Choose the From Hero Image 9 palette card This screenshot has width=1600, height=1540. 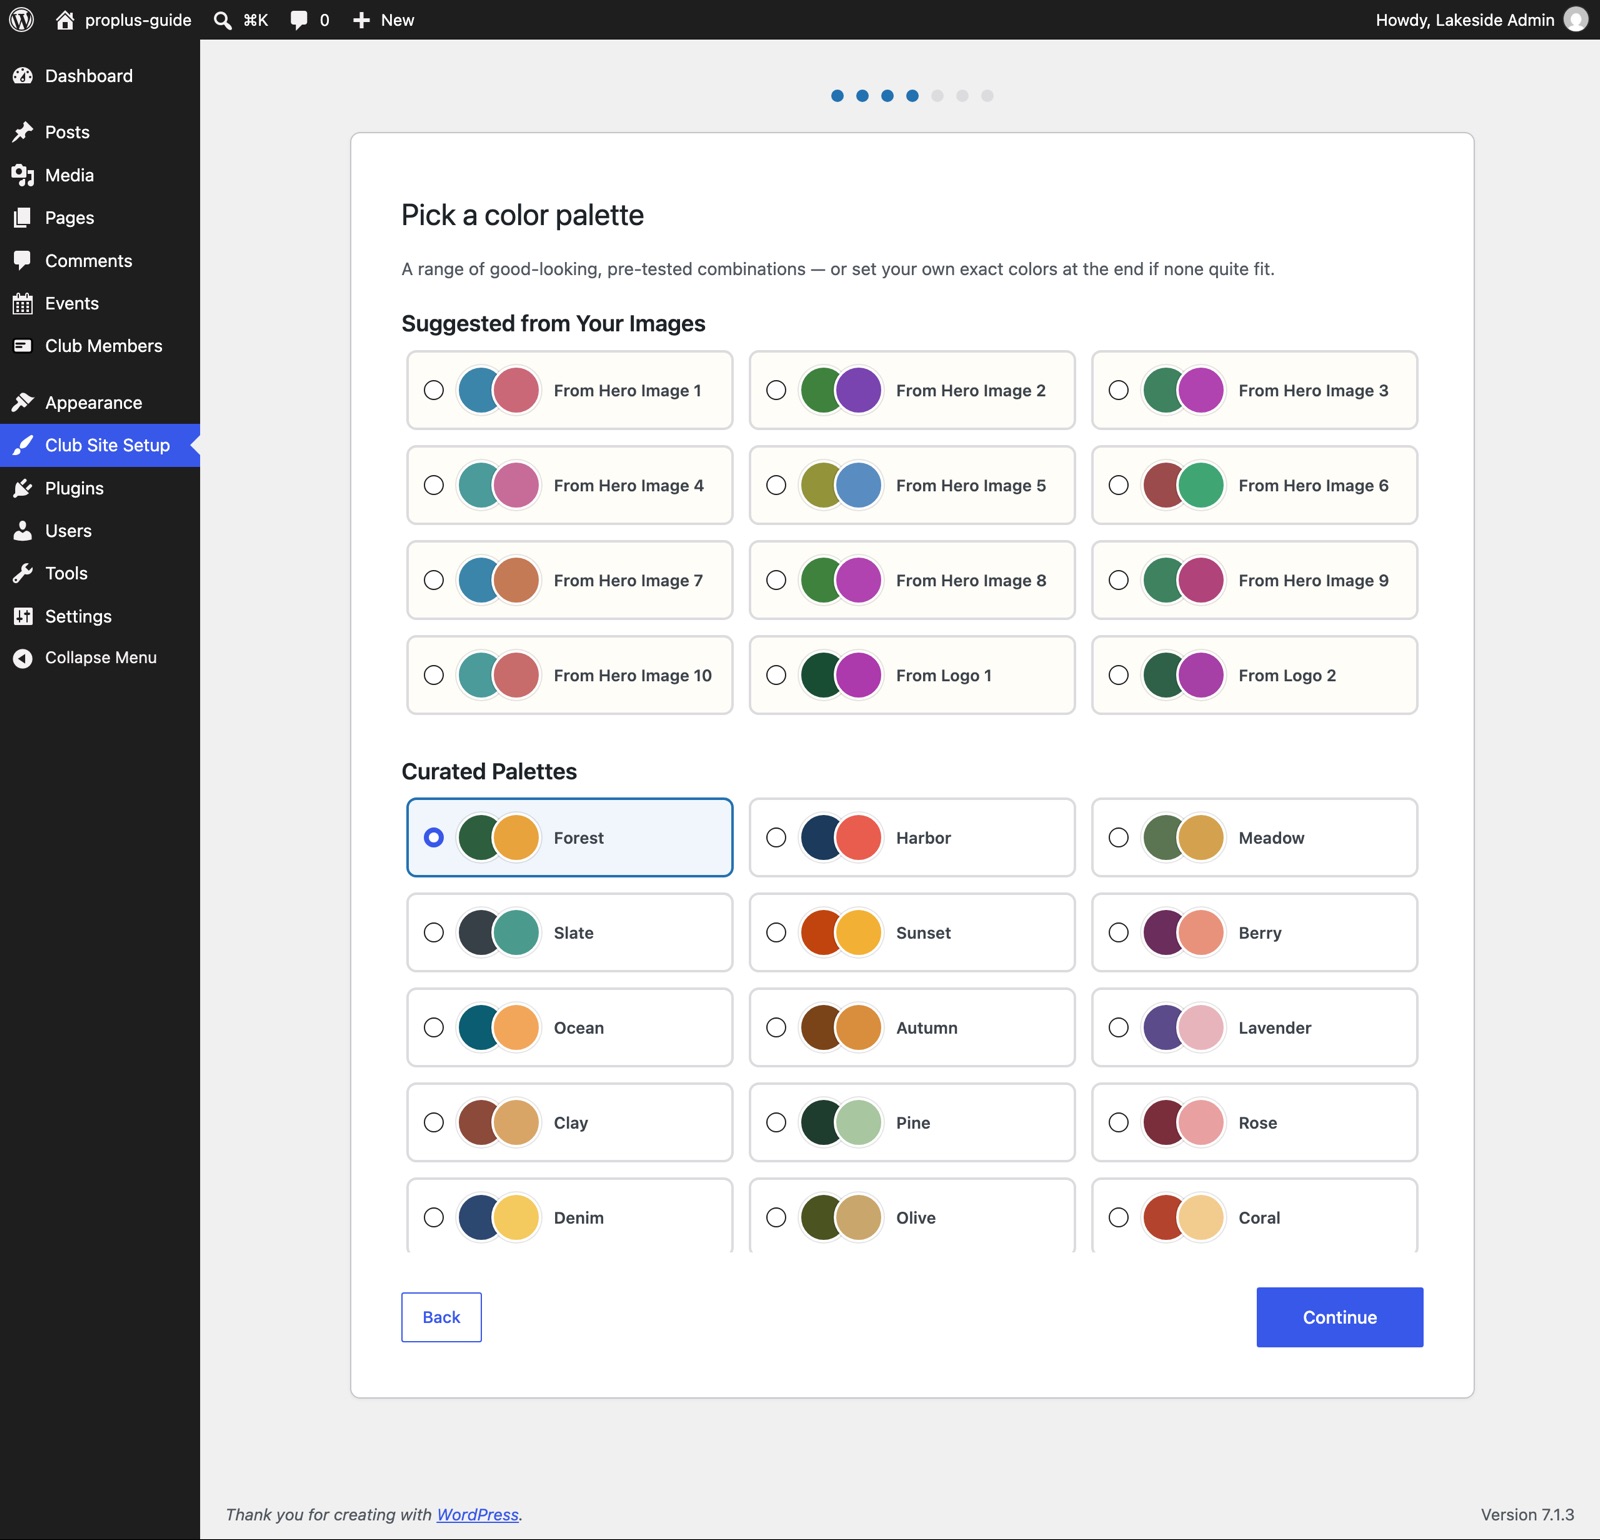coord(1254,580)
